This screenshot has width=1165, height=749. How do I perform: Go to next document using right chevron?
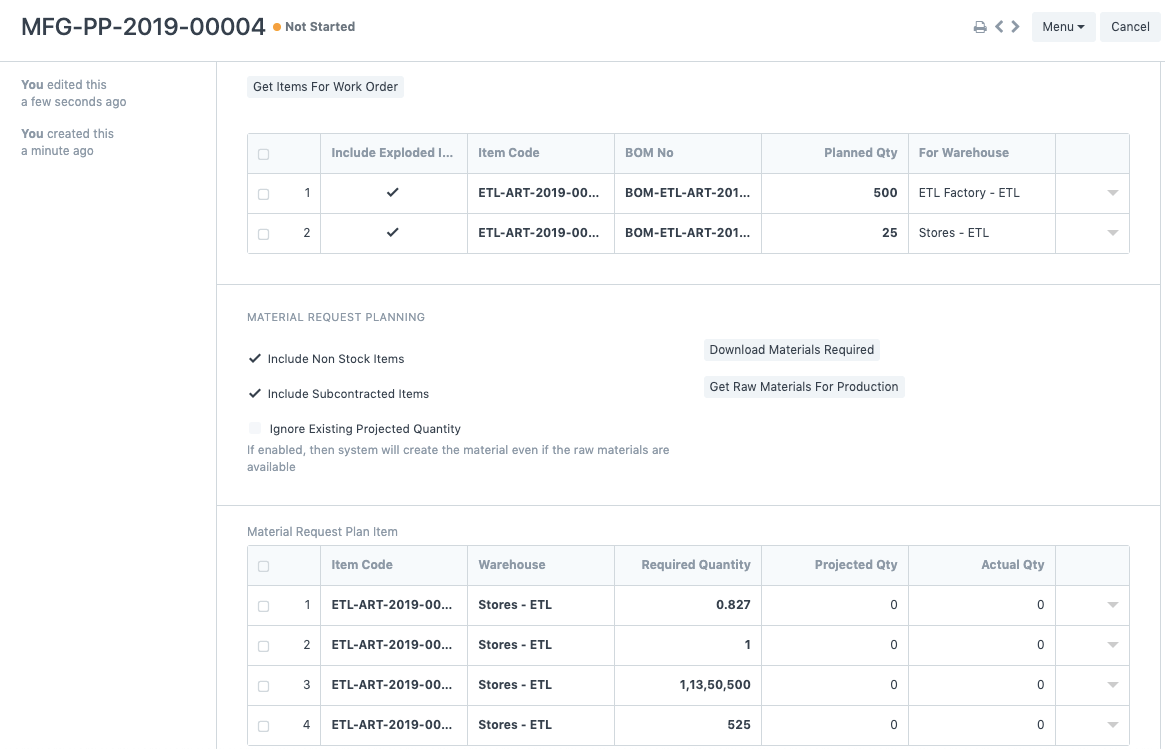click(1016, 27)
